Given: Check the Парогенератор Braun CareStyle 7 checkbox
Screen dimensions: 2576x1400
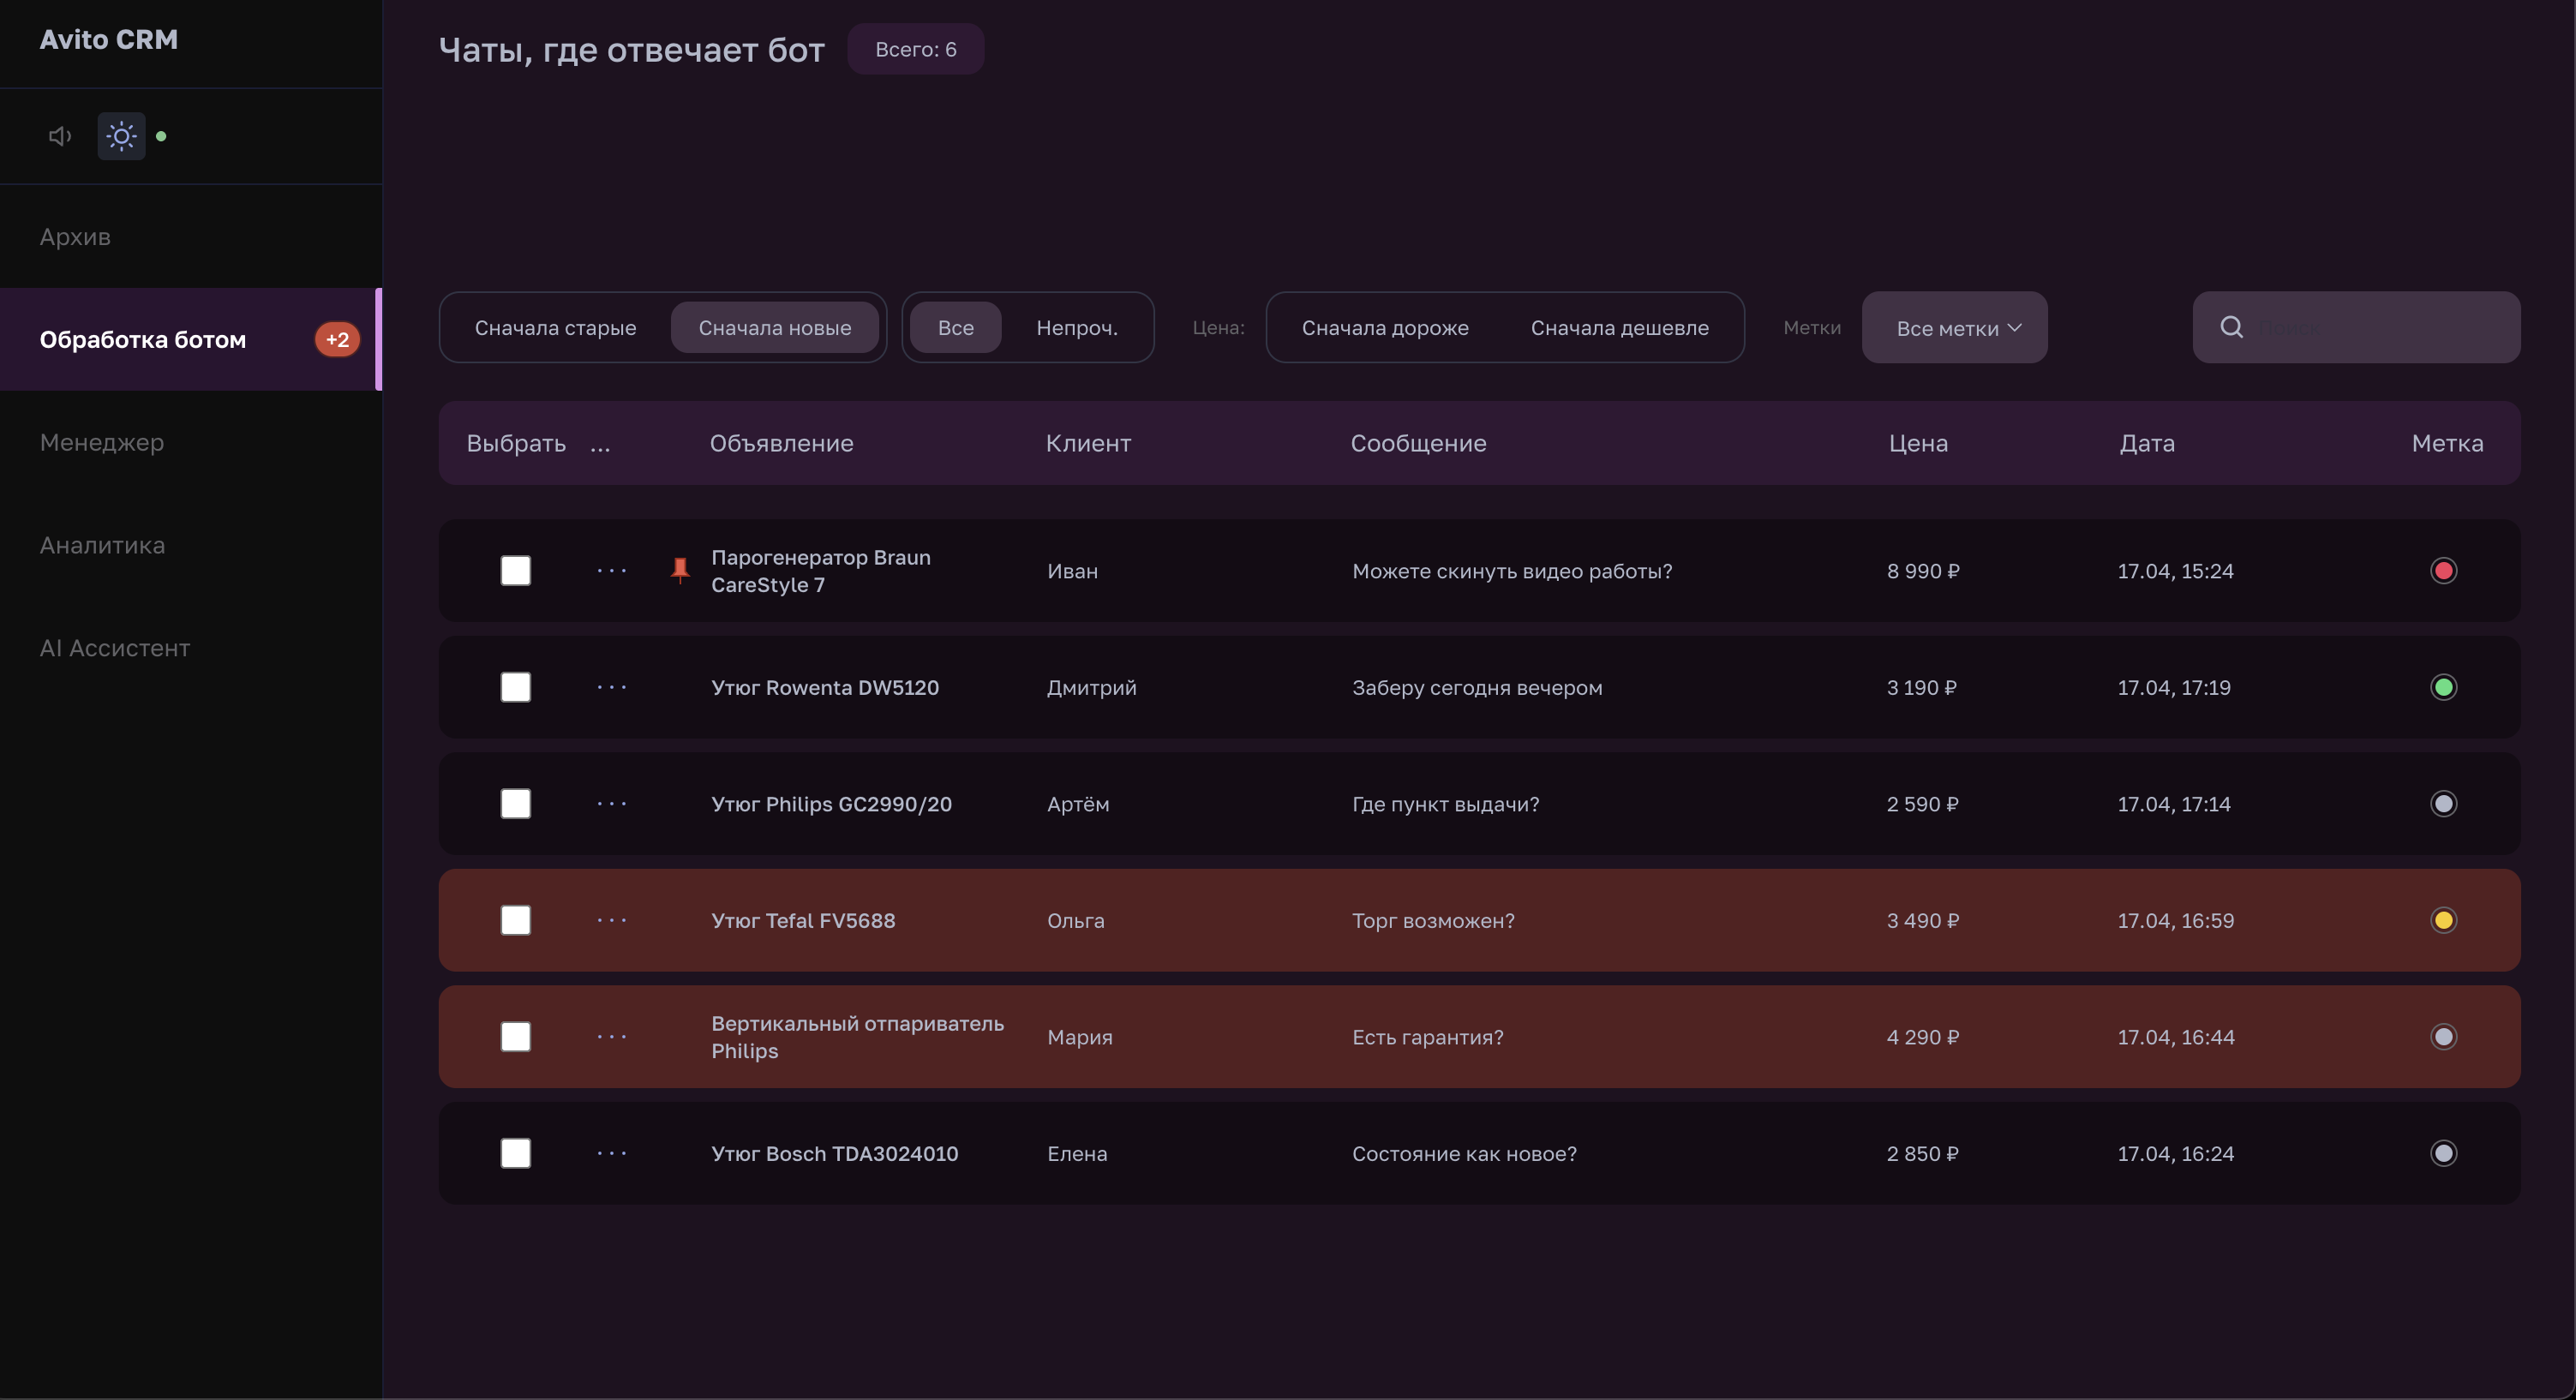Looking at the screenshot, I should pyautogui.click(x=515, y=570).
